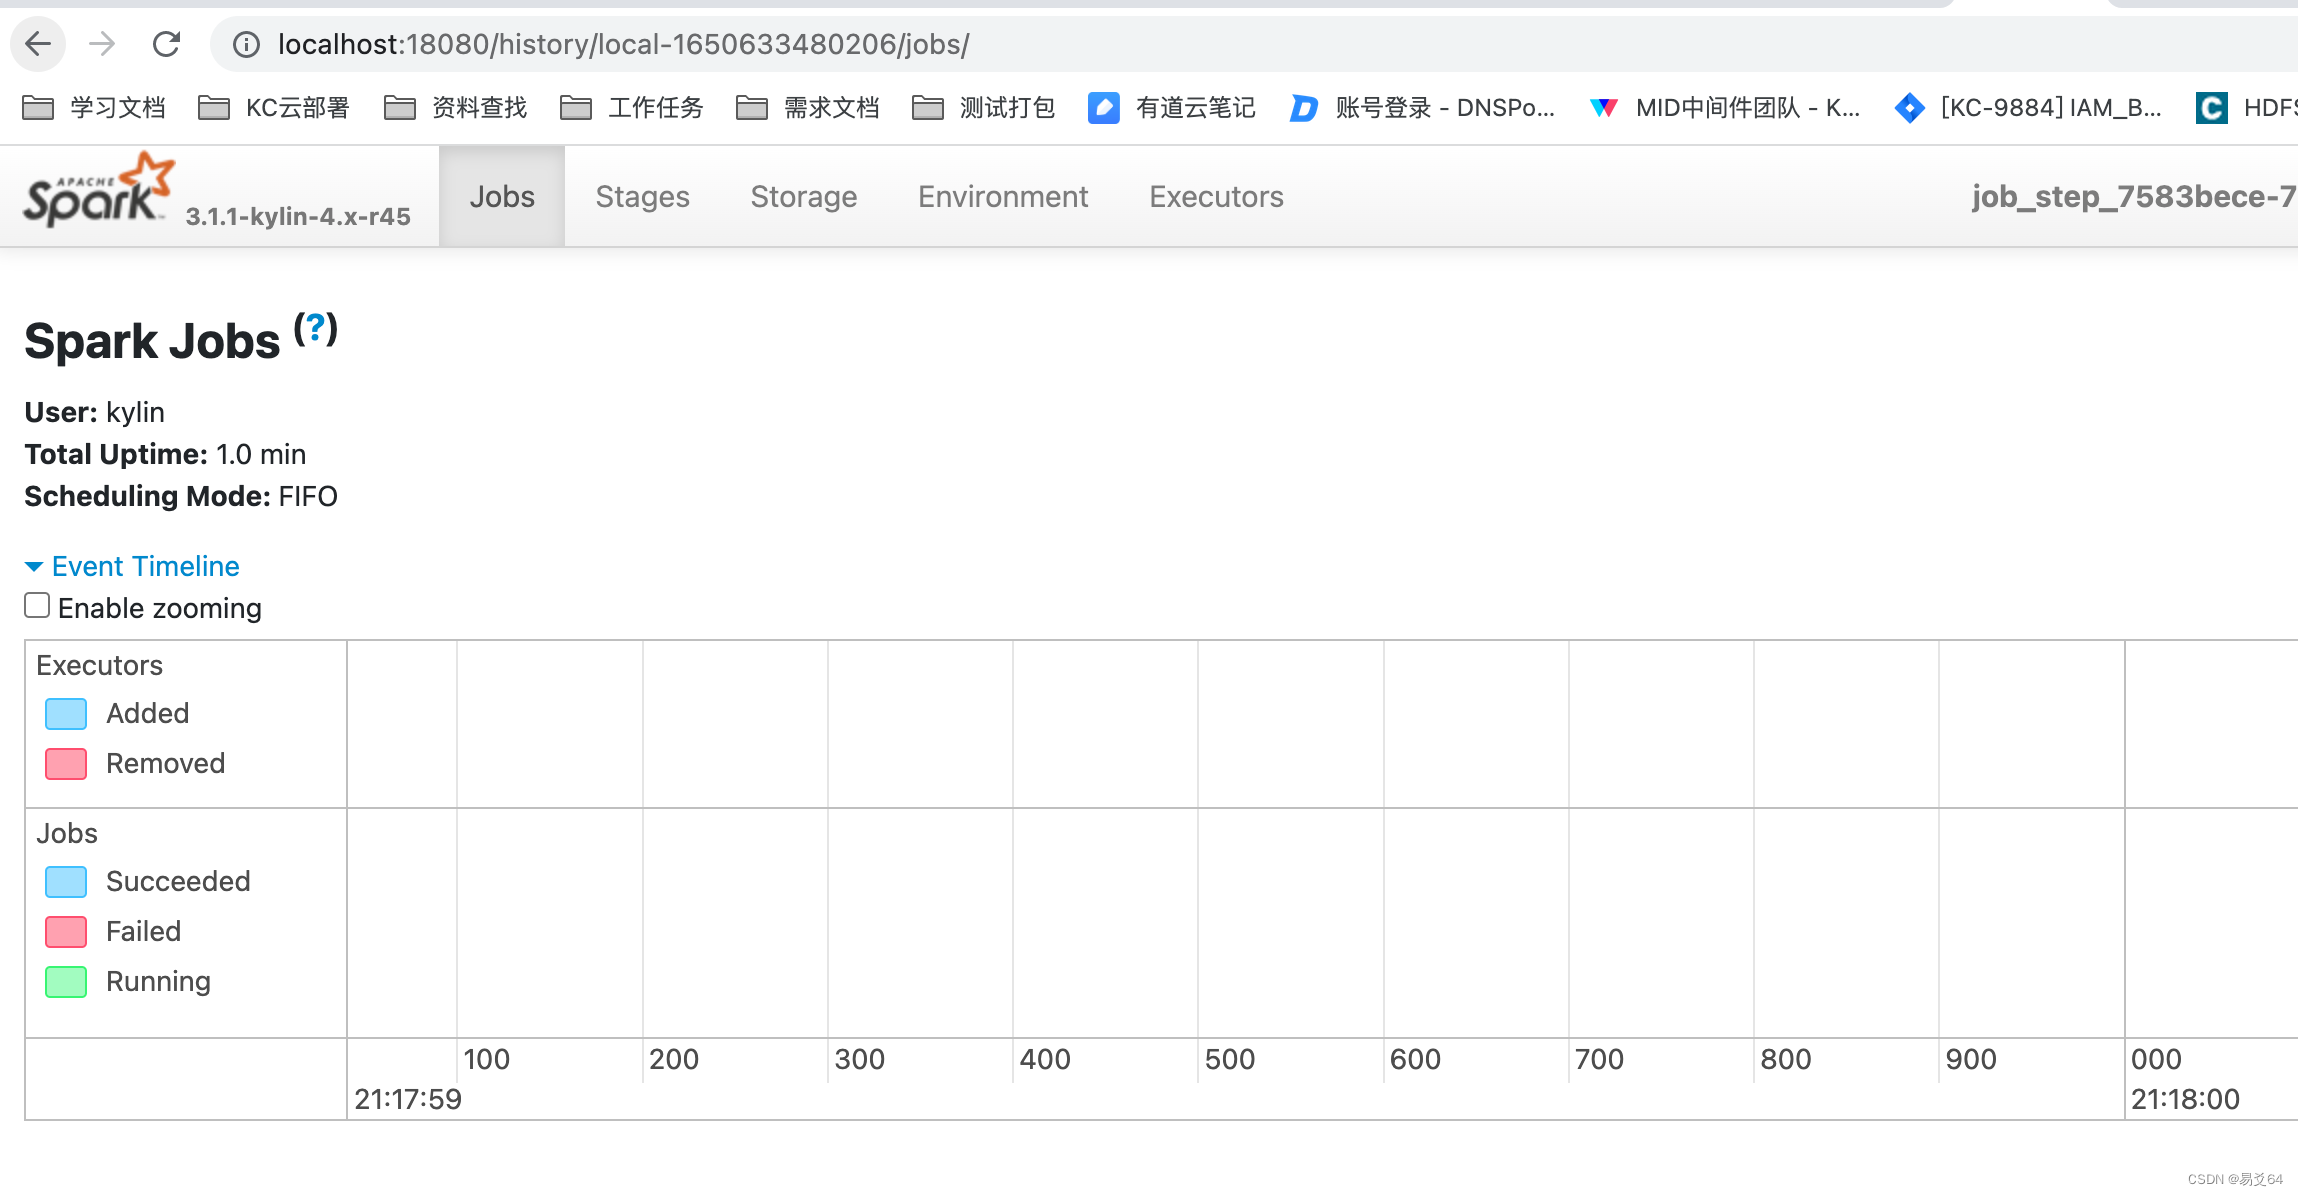Select the Jobs tab
Image resolution: width=2298 pixels, height=1196 pixels.
502,196
